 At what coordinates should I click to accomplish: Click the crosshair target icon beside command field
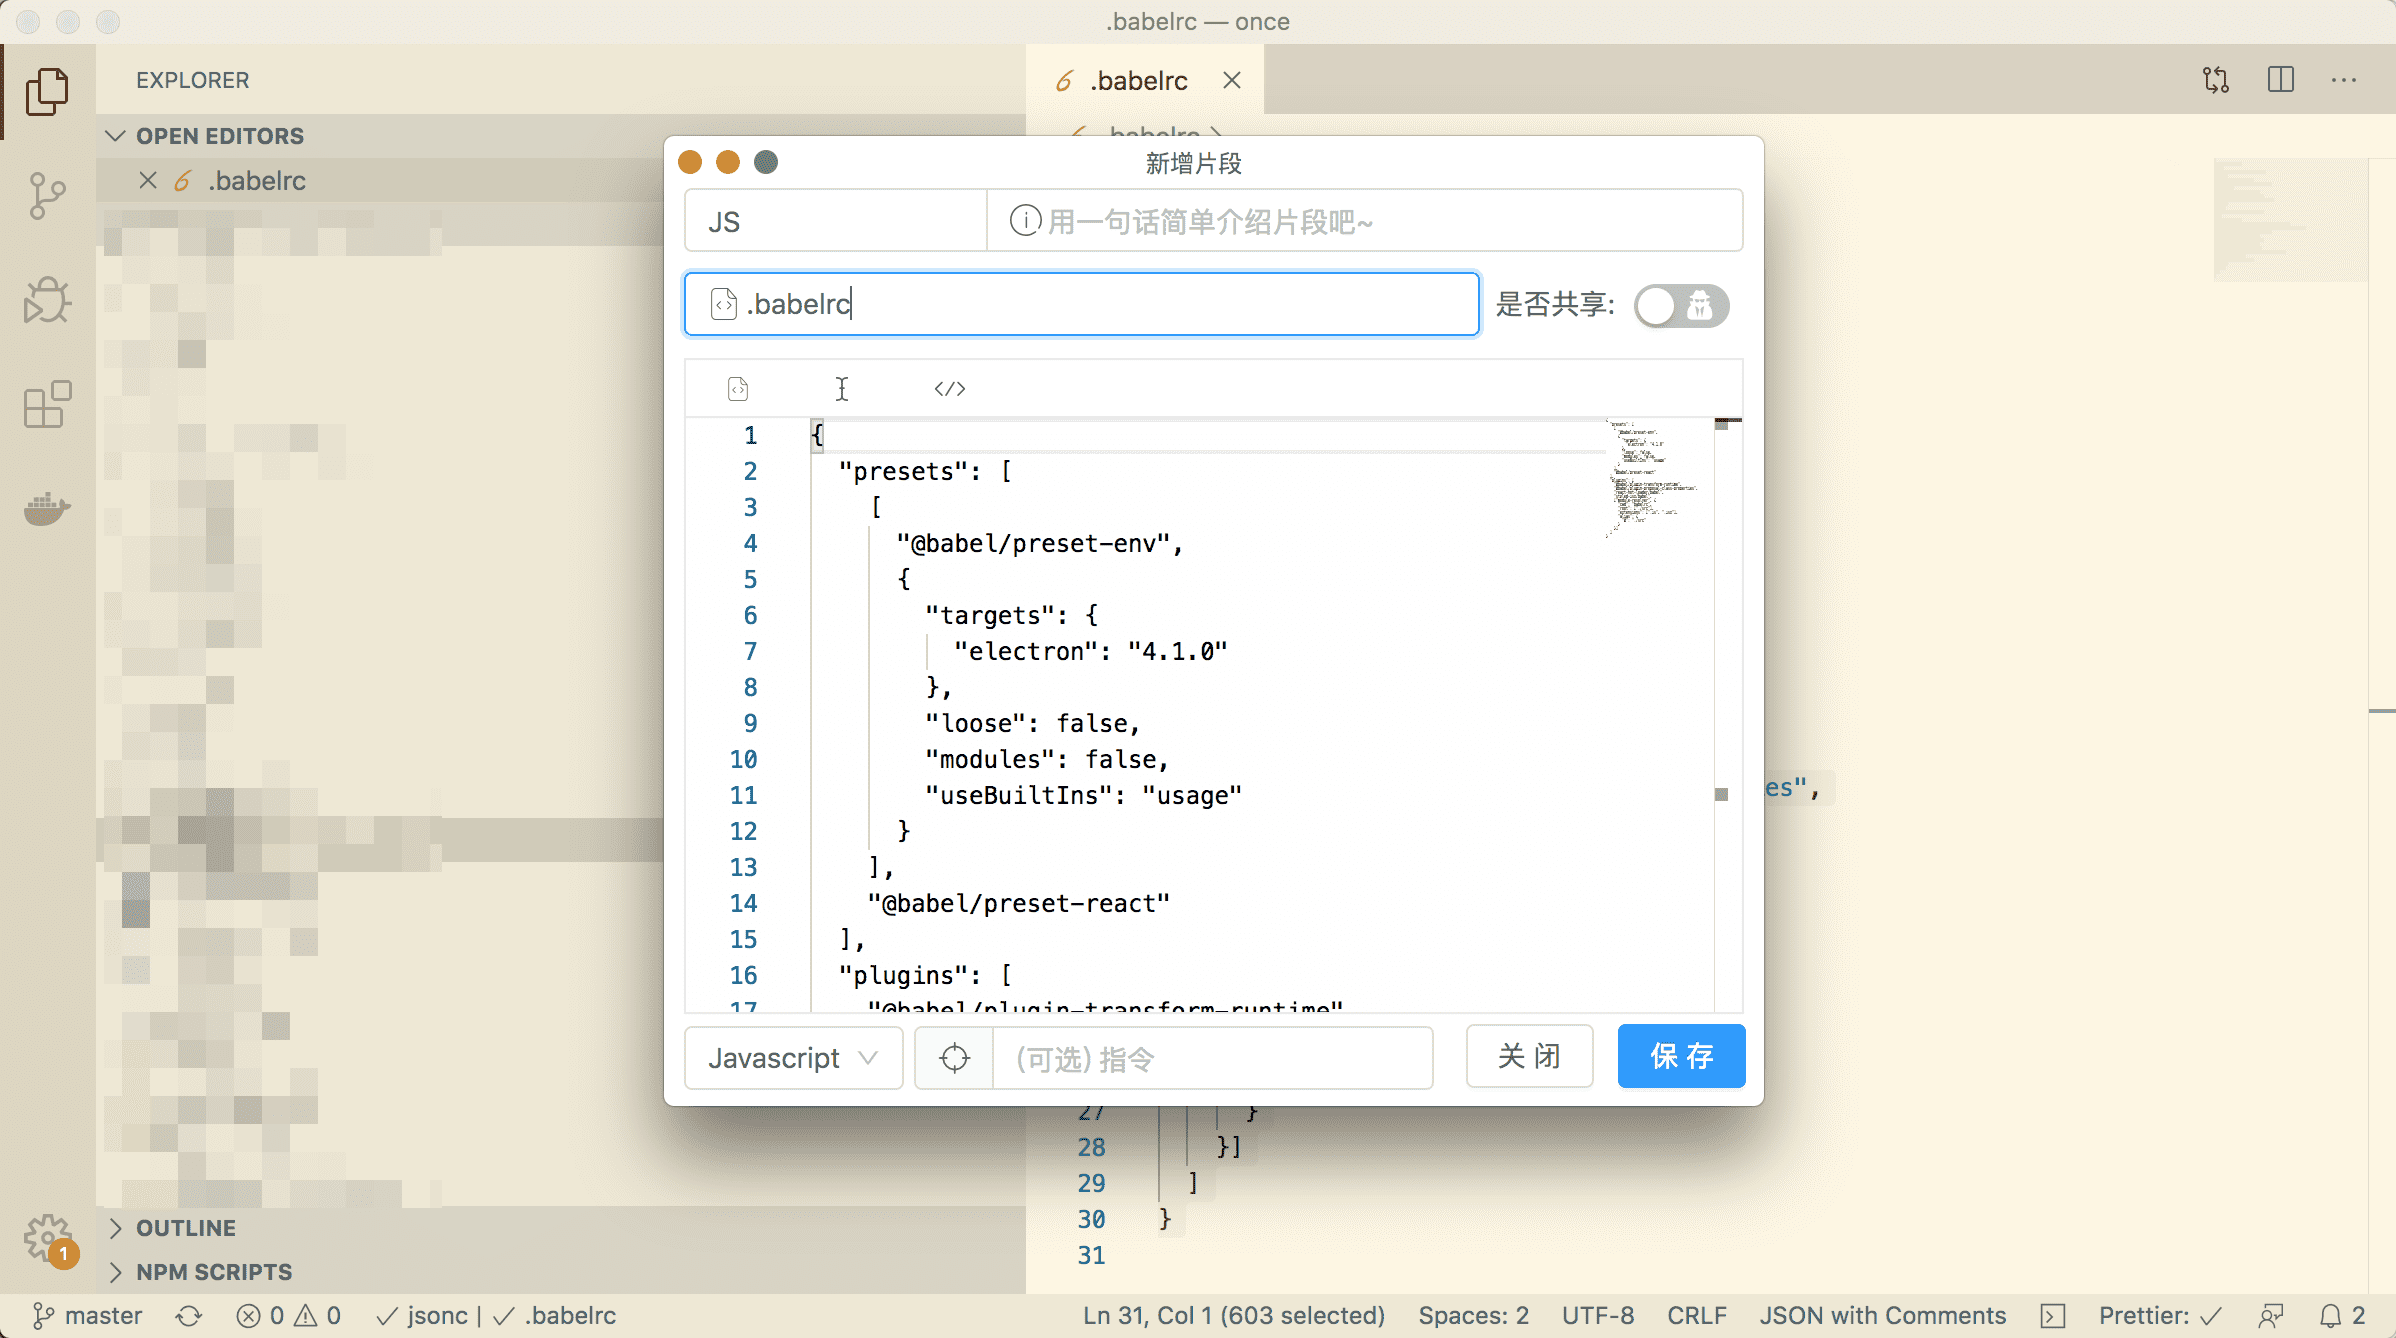tap(955, 1057)
